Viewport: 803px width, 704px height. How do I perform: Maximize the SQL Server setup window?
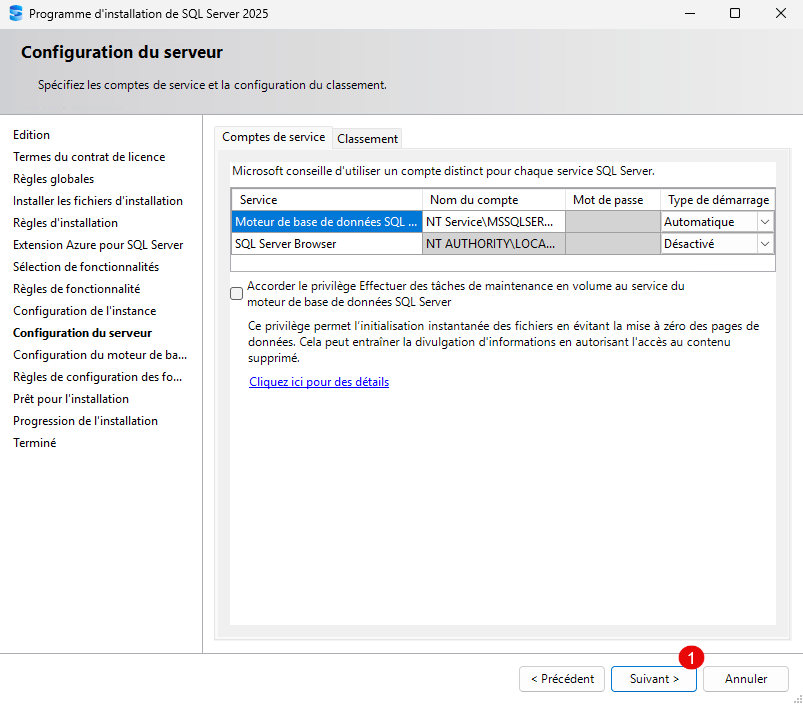[x=735, y=13]
